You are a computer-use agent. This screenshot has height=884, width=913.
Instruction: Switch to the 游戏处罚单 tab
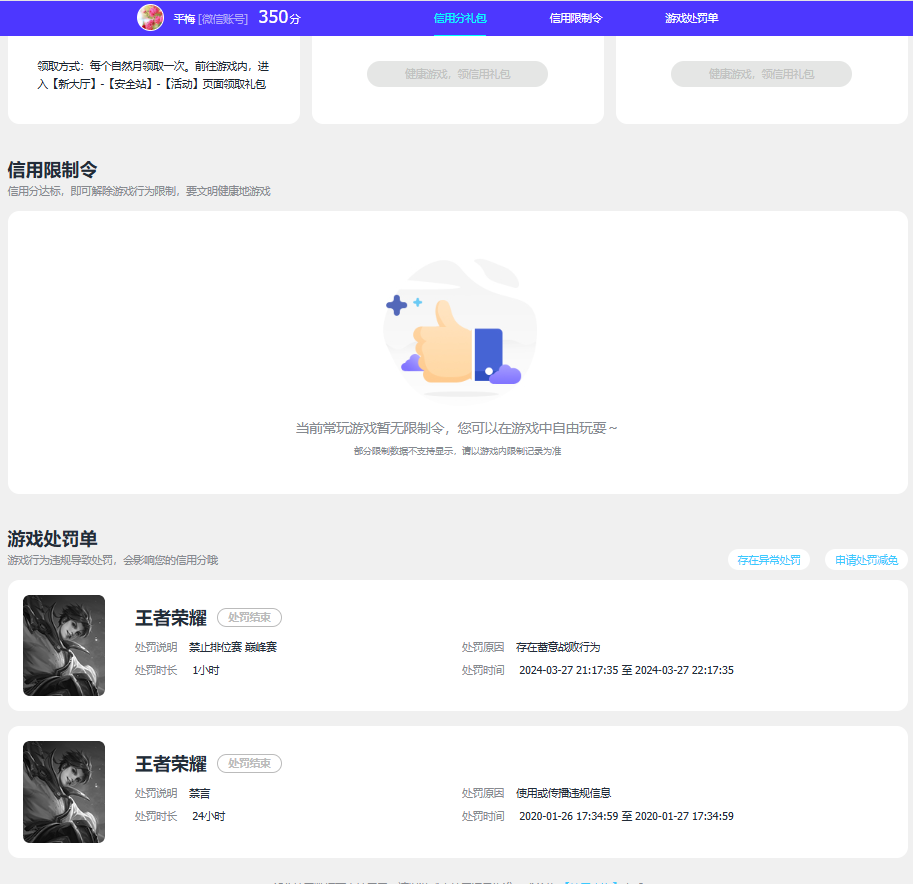(691, 18)
